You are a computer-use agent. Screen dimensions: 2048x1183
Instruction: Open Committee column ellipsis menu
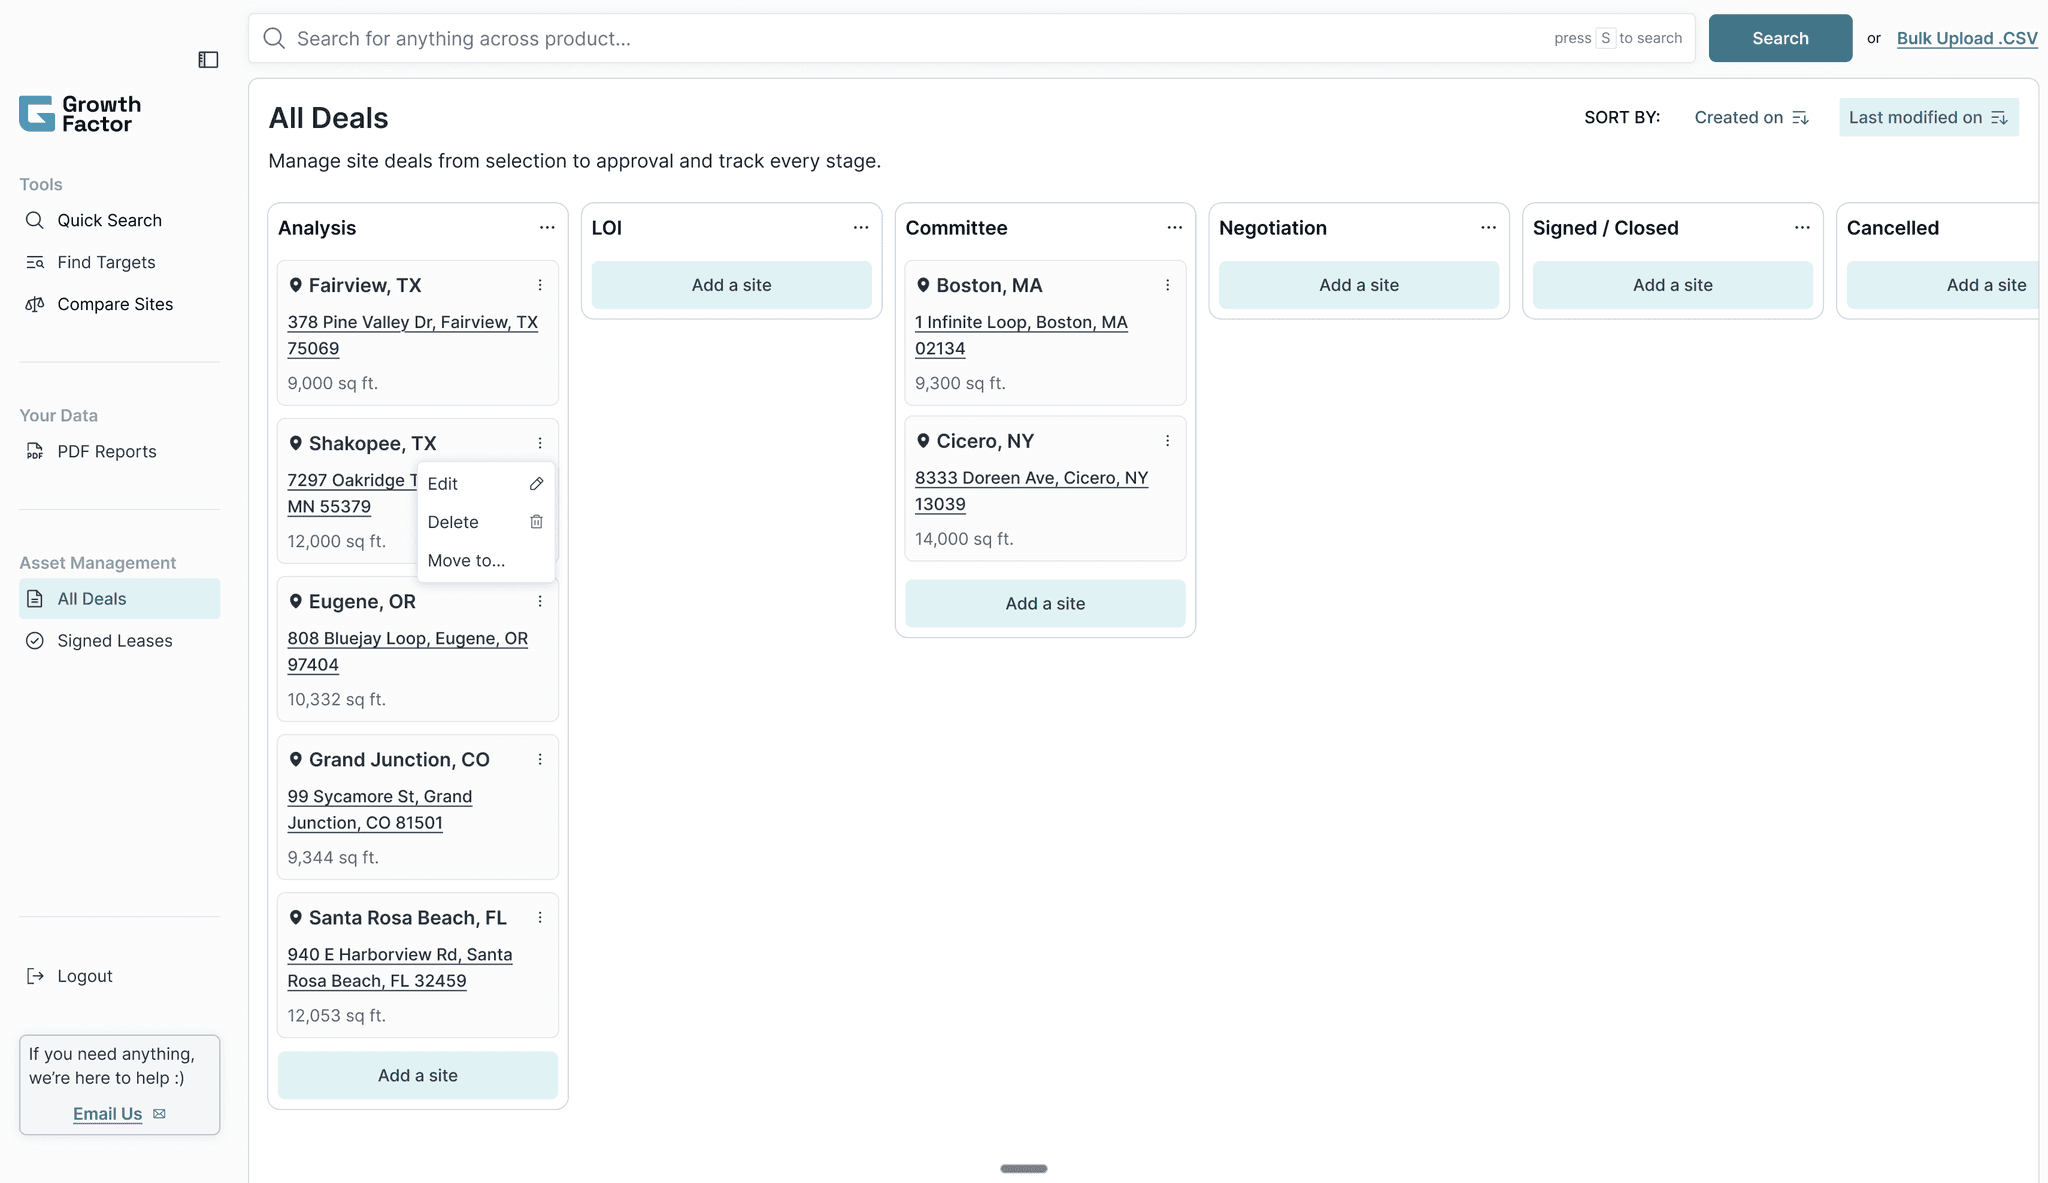[1174, 228]
